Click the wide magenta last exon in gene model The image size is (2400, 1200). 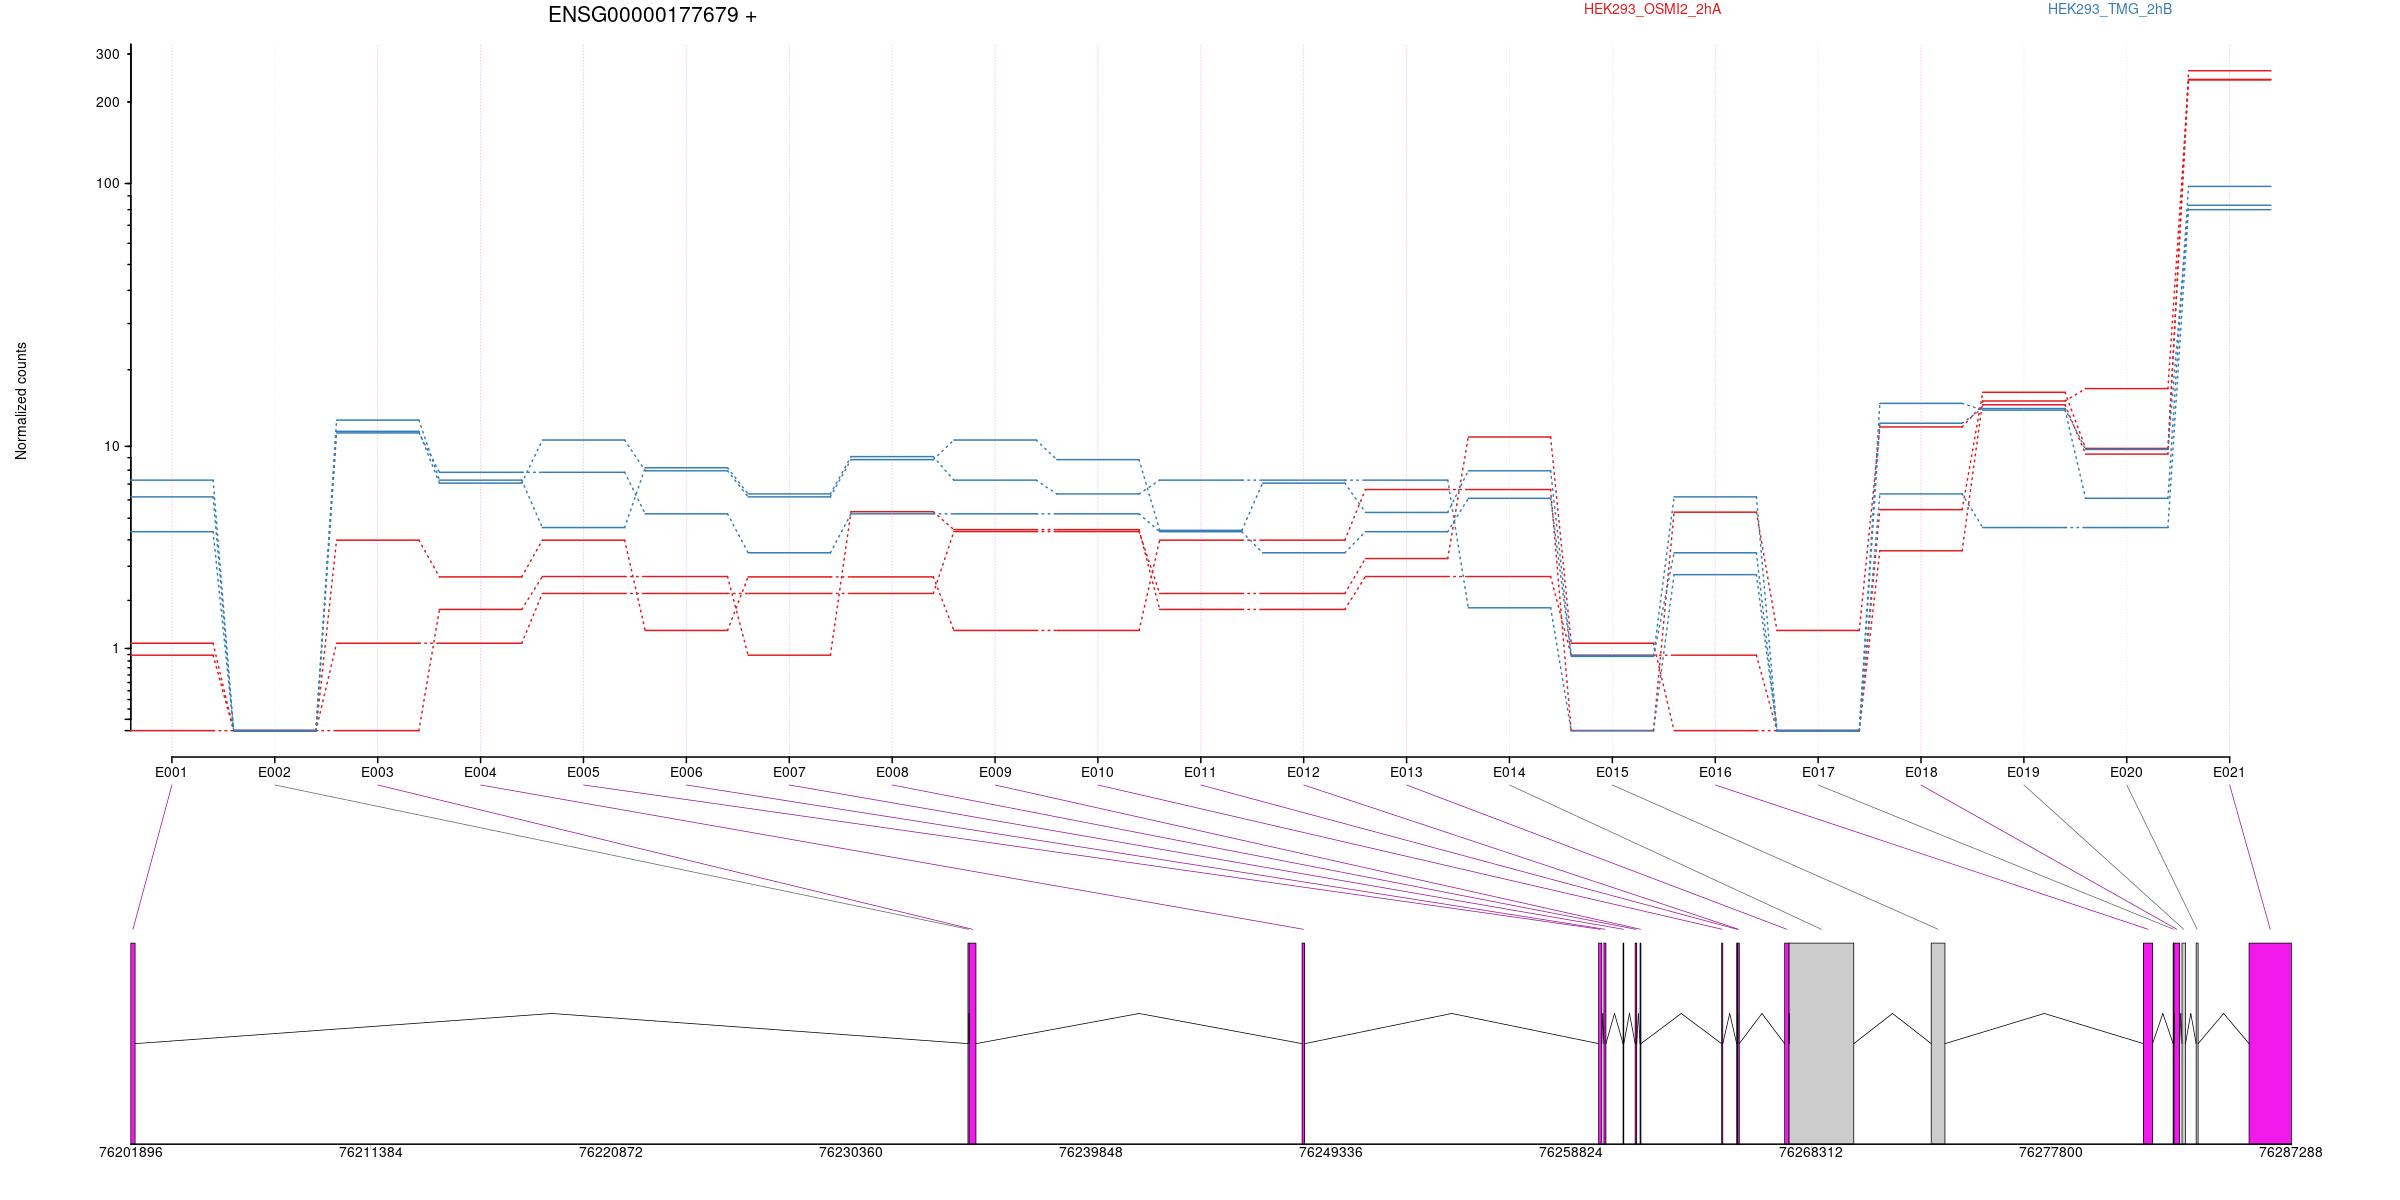[x=2270, y=1043]
